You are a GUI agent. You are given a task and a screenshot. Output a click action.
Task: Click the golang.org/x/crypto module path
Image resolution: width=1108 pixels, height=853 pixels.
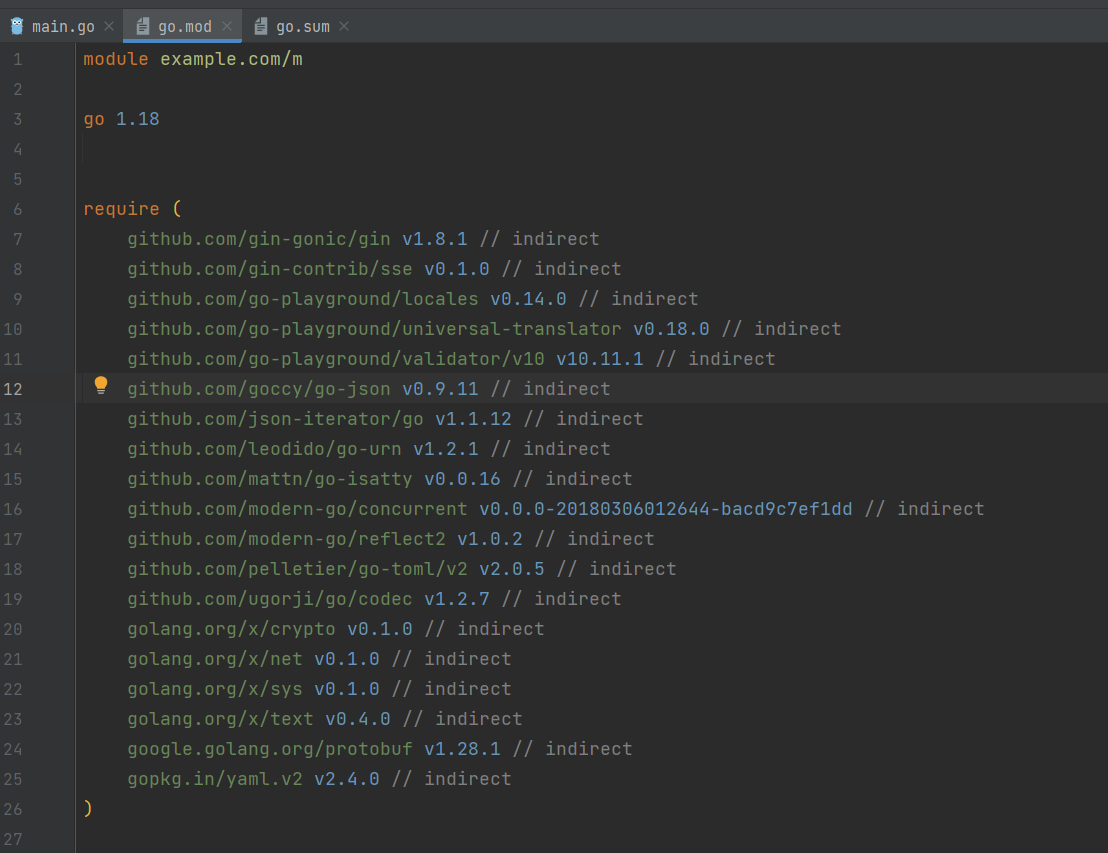231,629
